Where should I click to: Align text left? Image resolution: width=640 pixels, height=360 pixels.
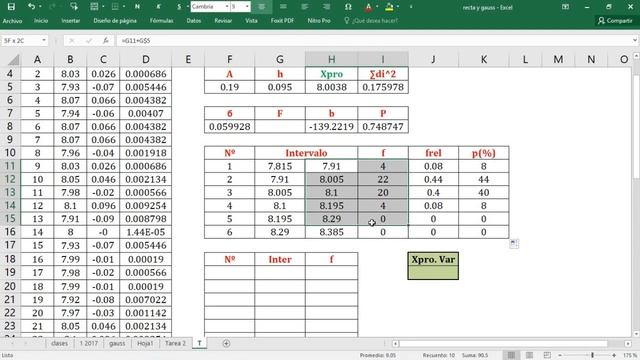pyautogui.click(x=304, y=7)
